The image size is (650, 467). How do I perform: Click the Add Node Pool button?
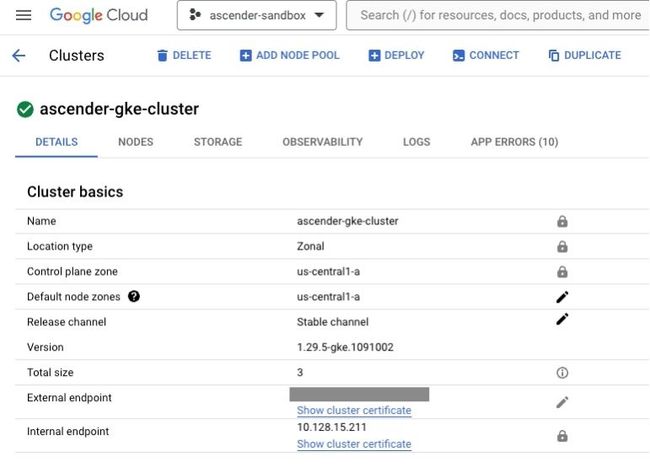290,55
